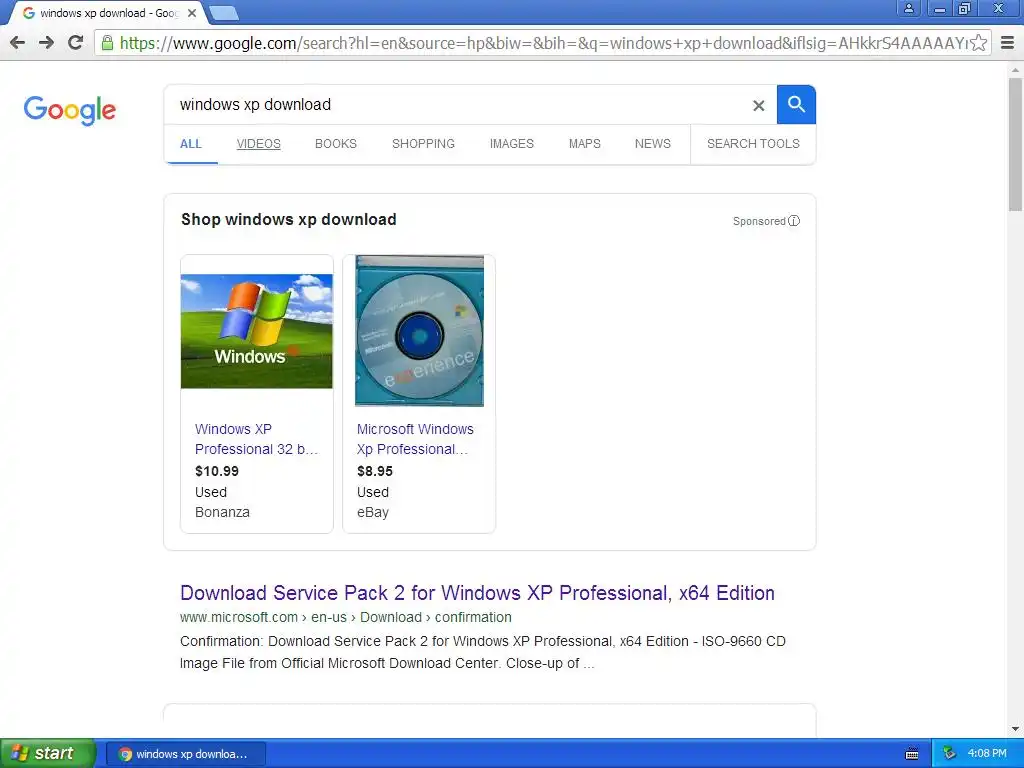
Task: Click the Shop windows xp download heading
Action: click(289, 219)
